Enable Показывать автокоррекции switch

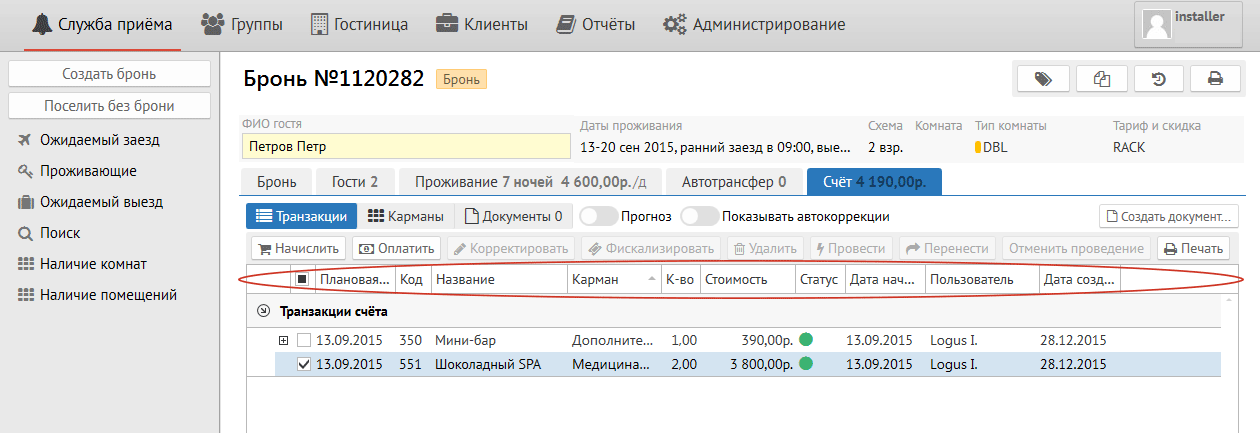click(699, 216)
